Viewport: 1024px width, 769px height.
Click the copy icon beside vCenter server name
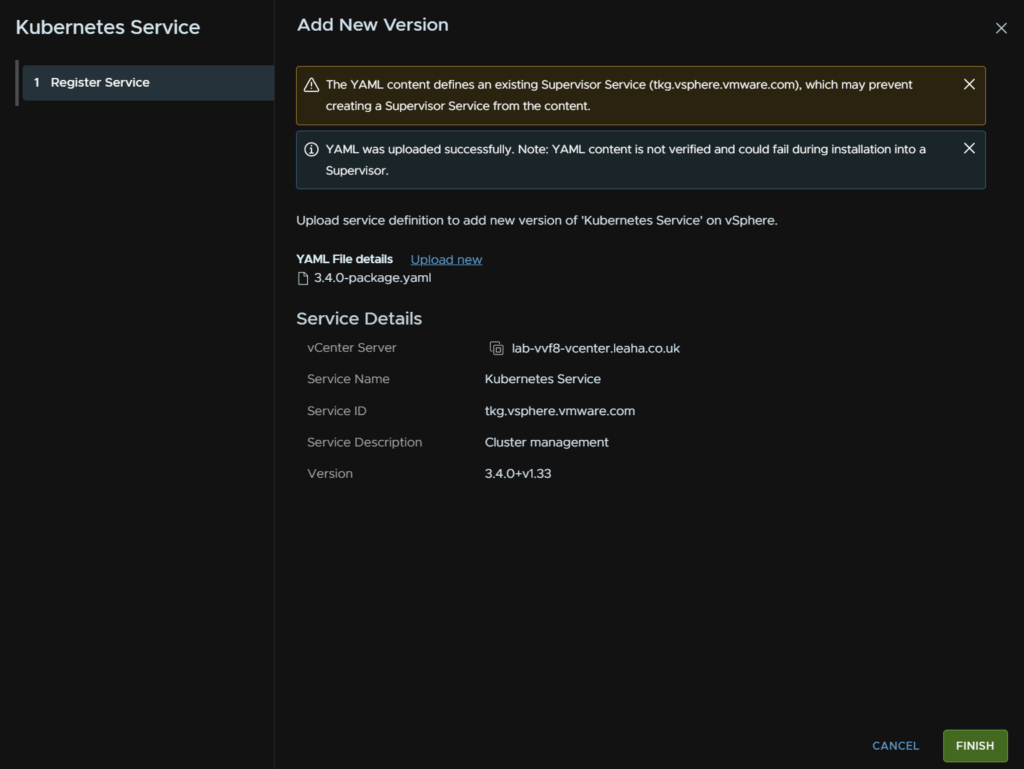(496, 349)
